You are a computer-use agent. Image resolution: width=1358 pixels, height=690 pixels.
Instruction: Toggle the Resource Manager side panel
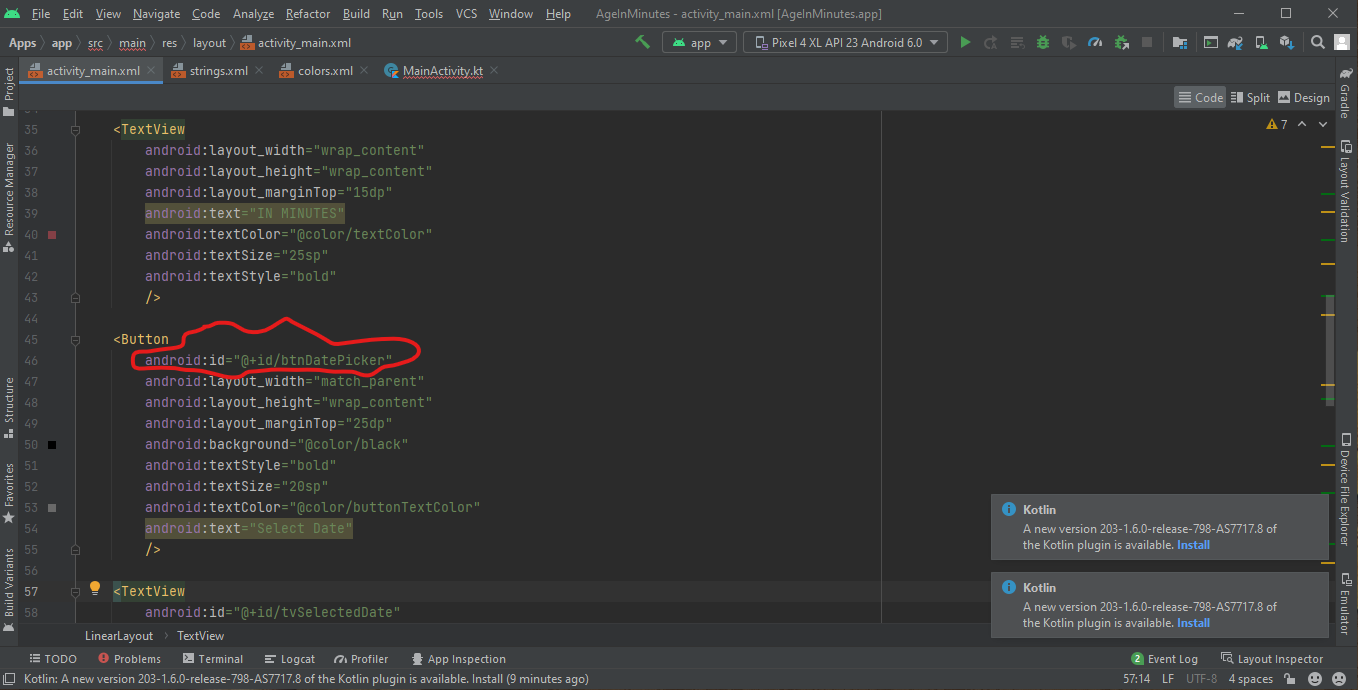coord(9,197)
